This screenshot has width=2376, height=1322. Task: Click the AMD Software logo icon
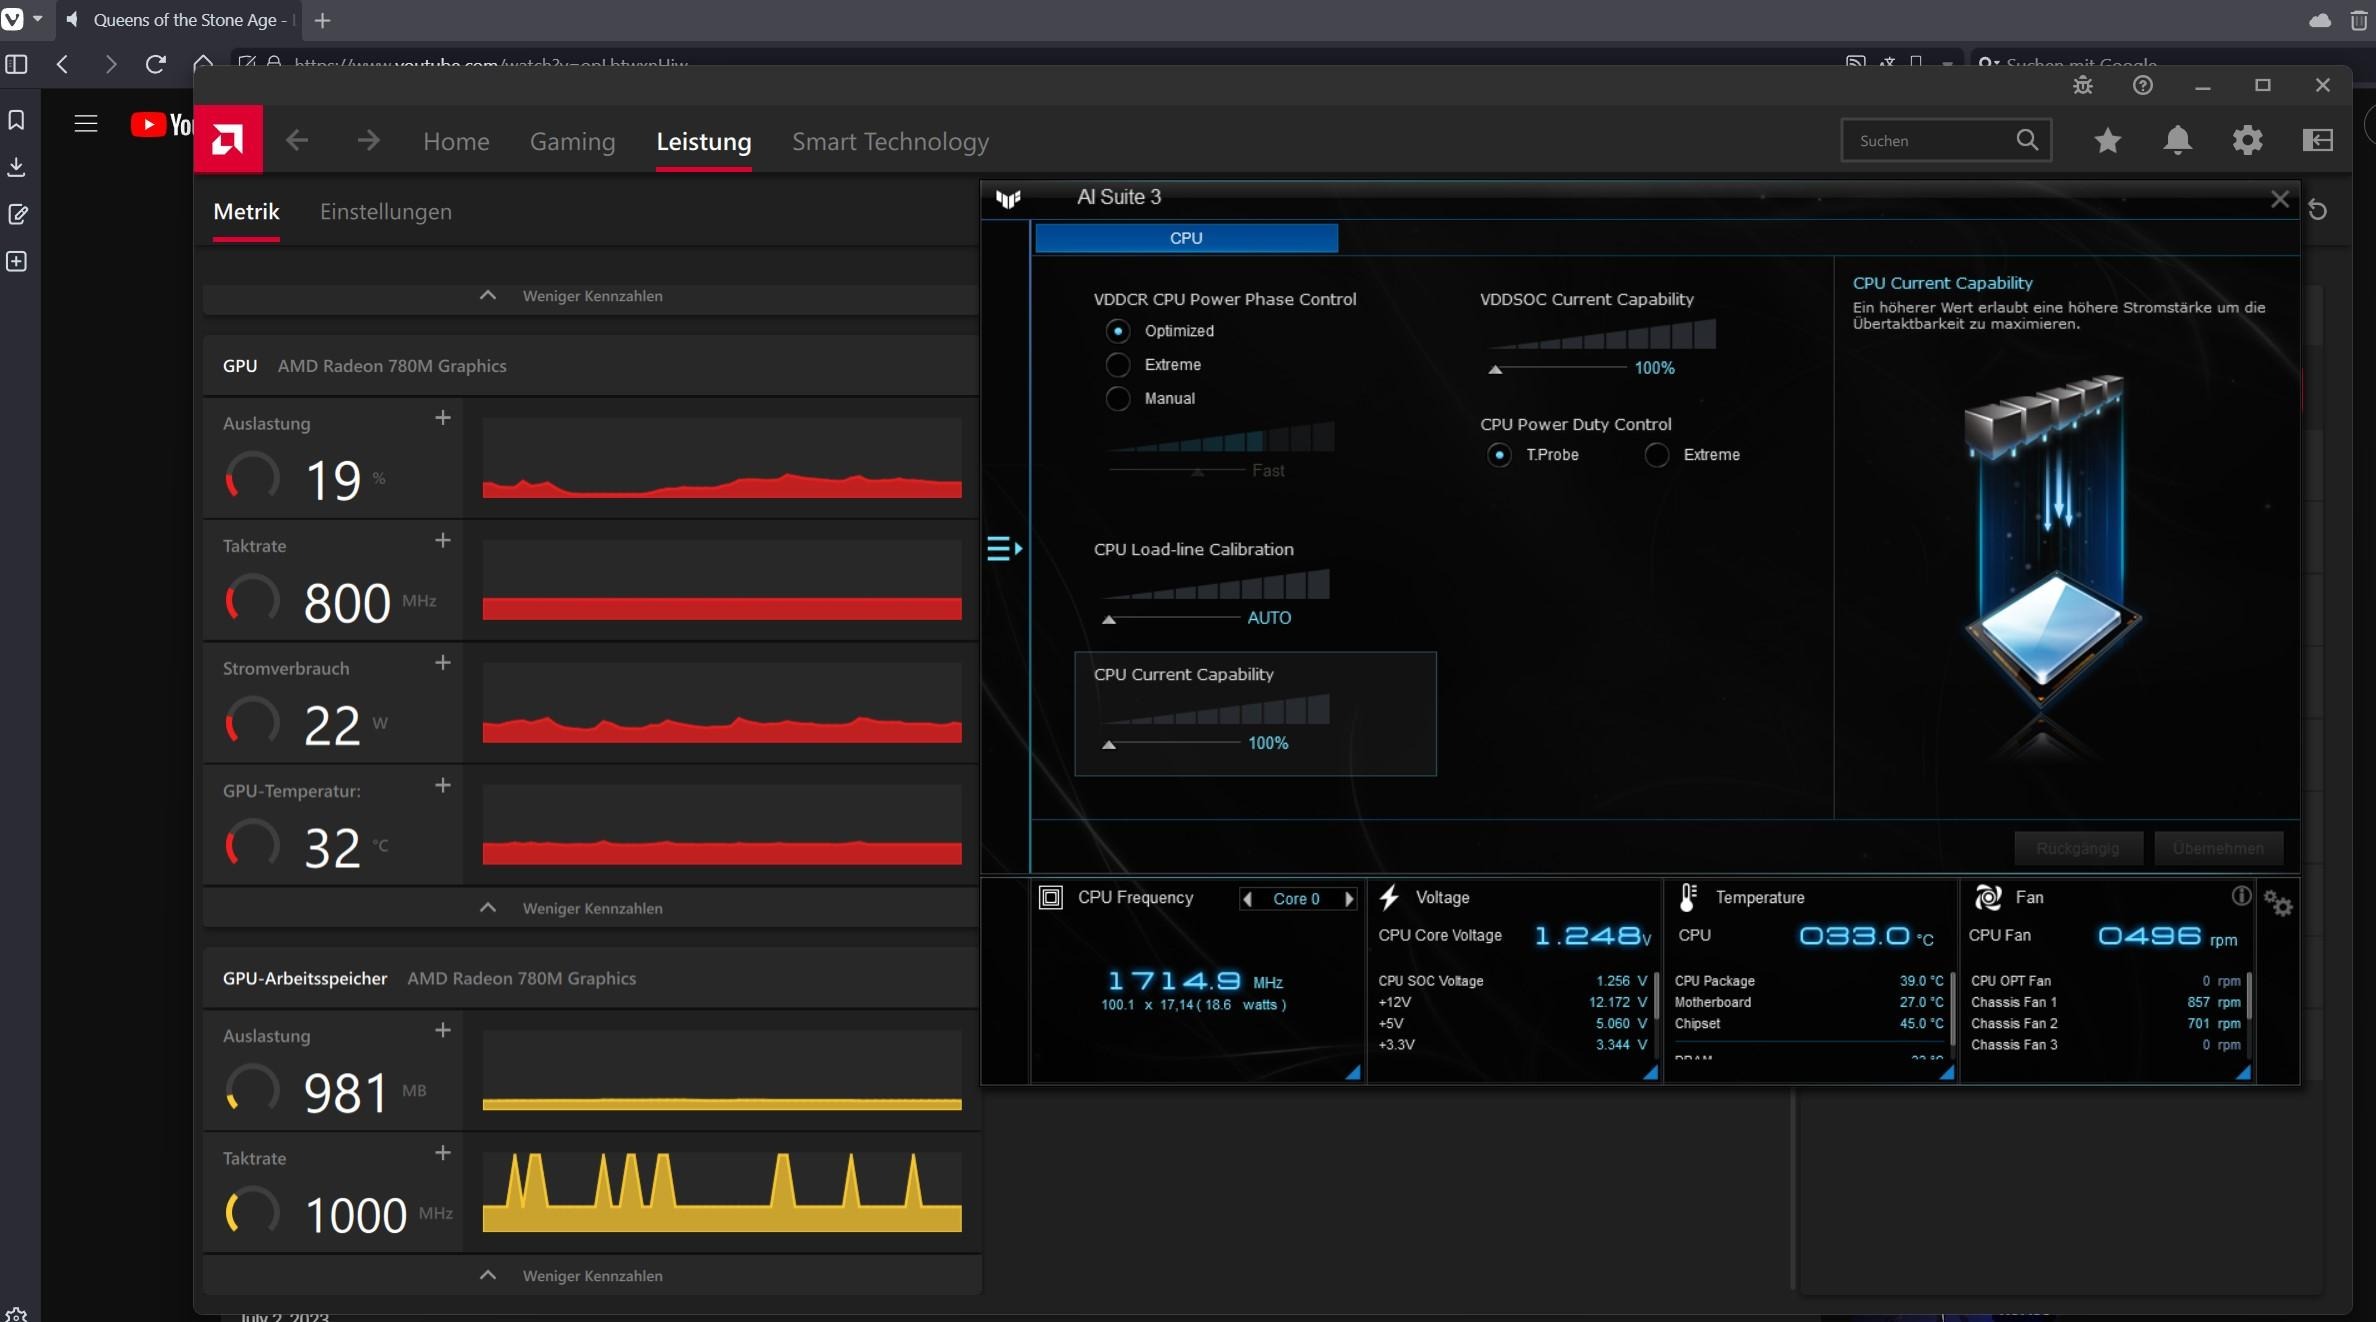coord(228,140)
